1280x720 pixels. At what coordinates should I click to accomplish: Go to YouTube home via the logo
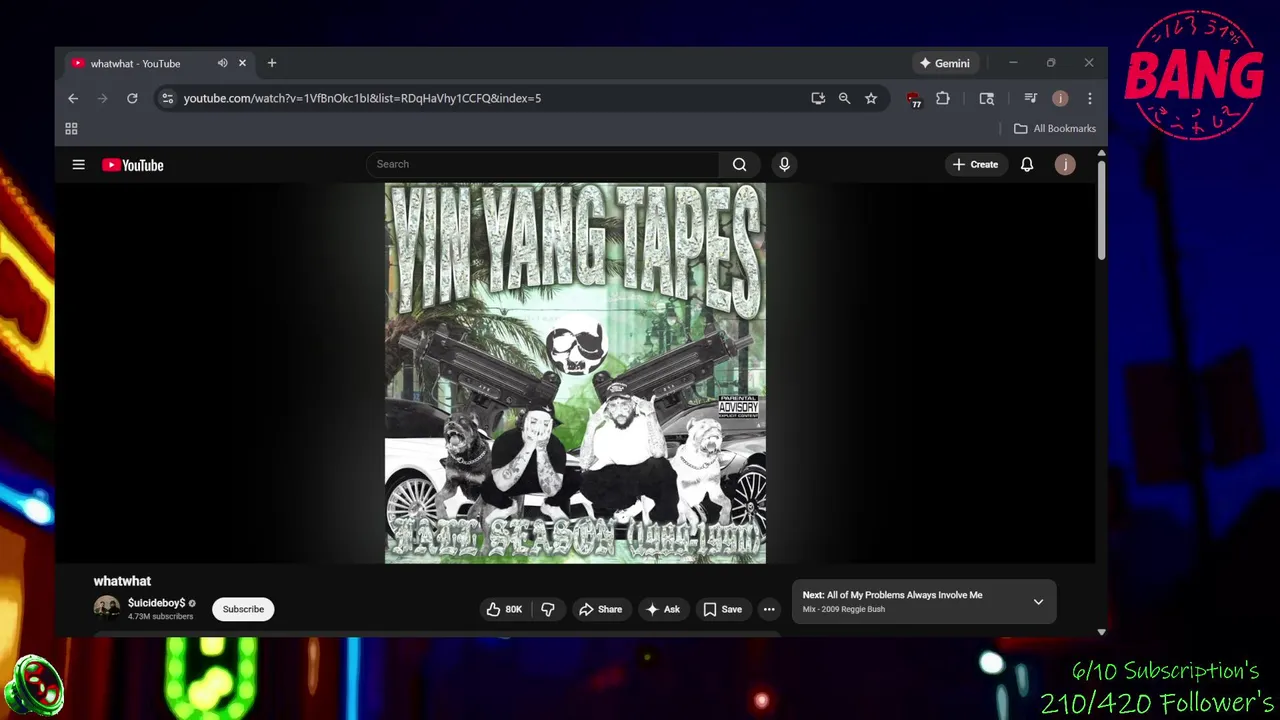[132, 165]
